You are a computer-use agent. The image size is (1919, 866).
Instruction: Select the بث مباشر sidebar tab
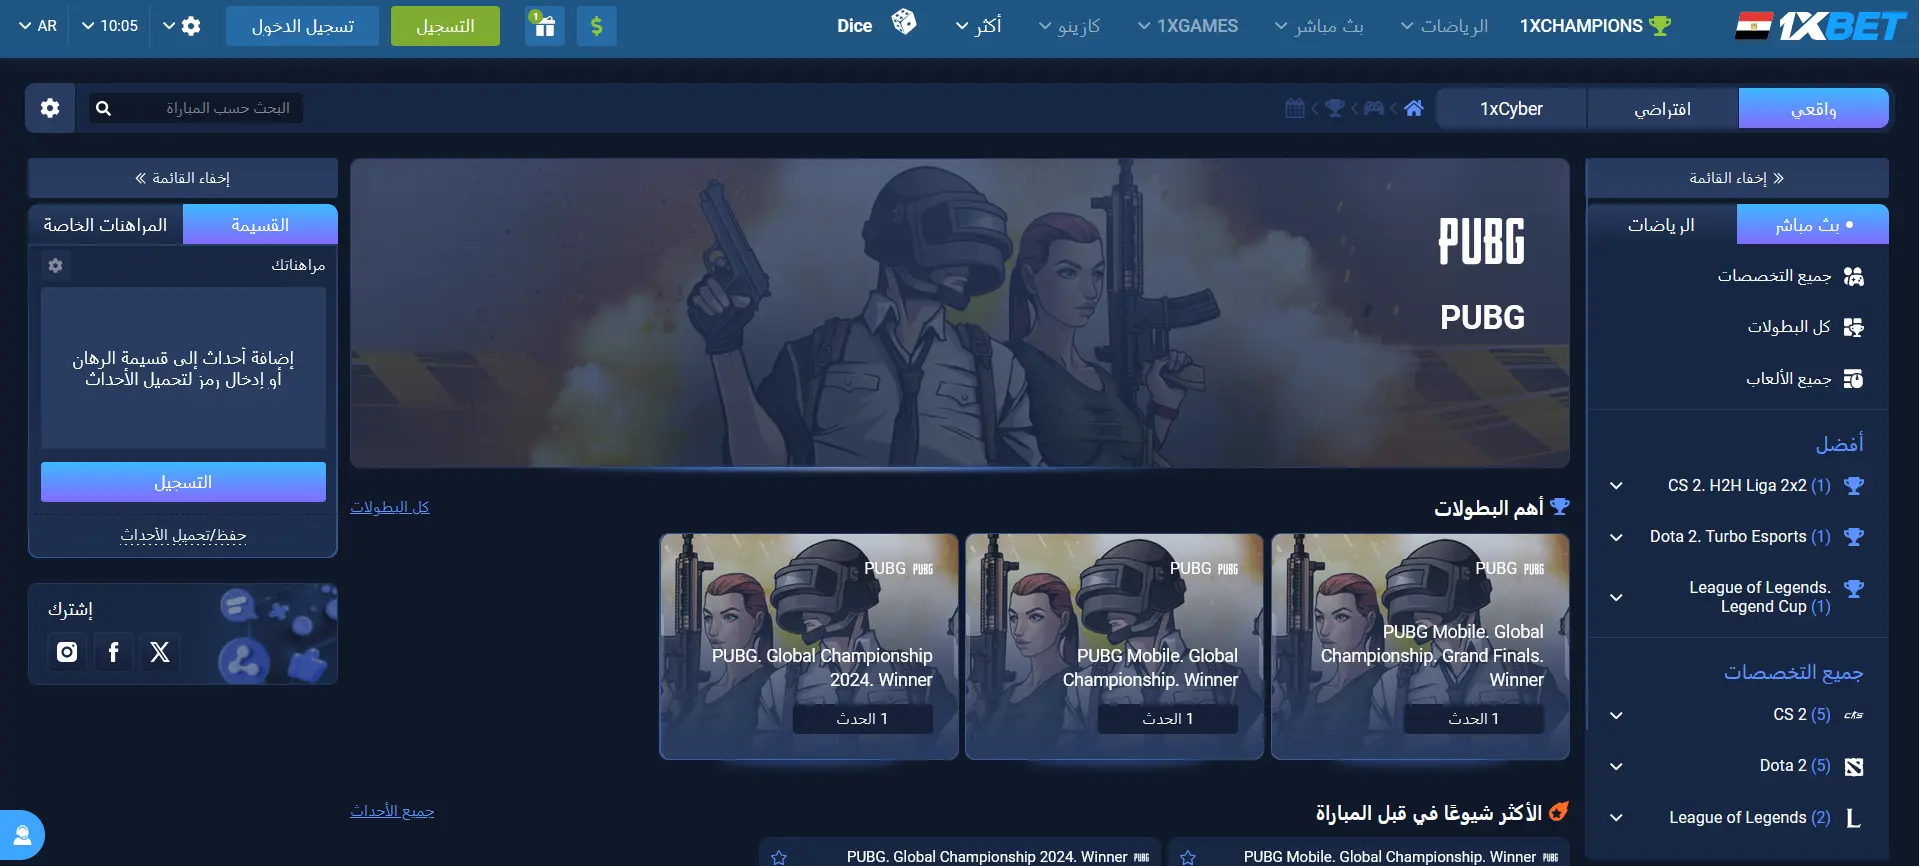point(1813,225)
